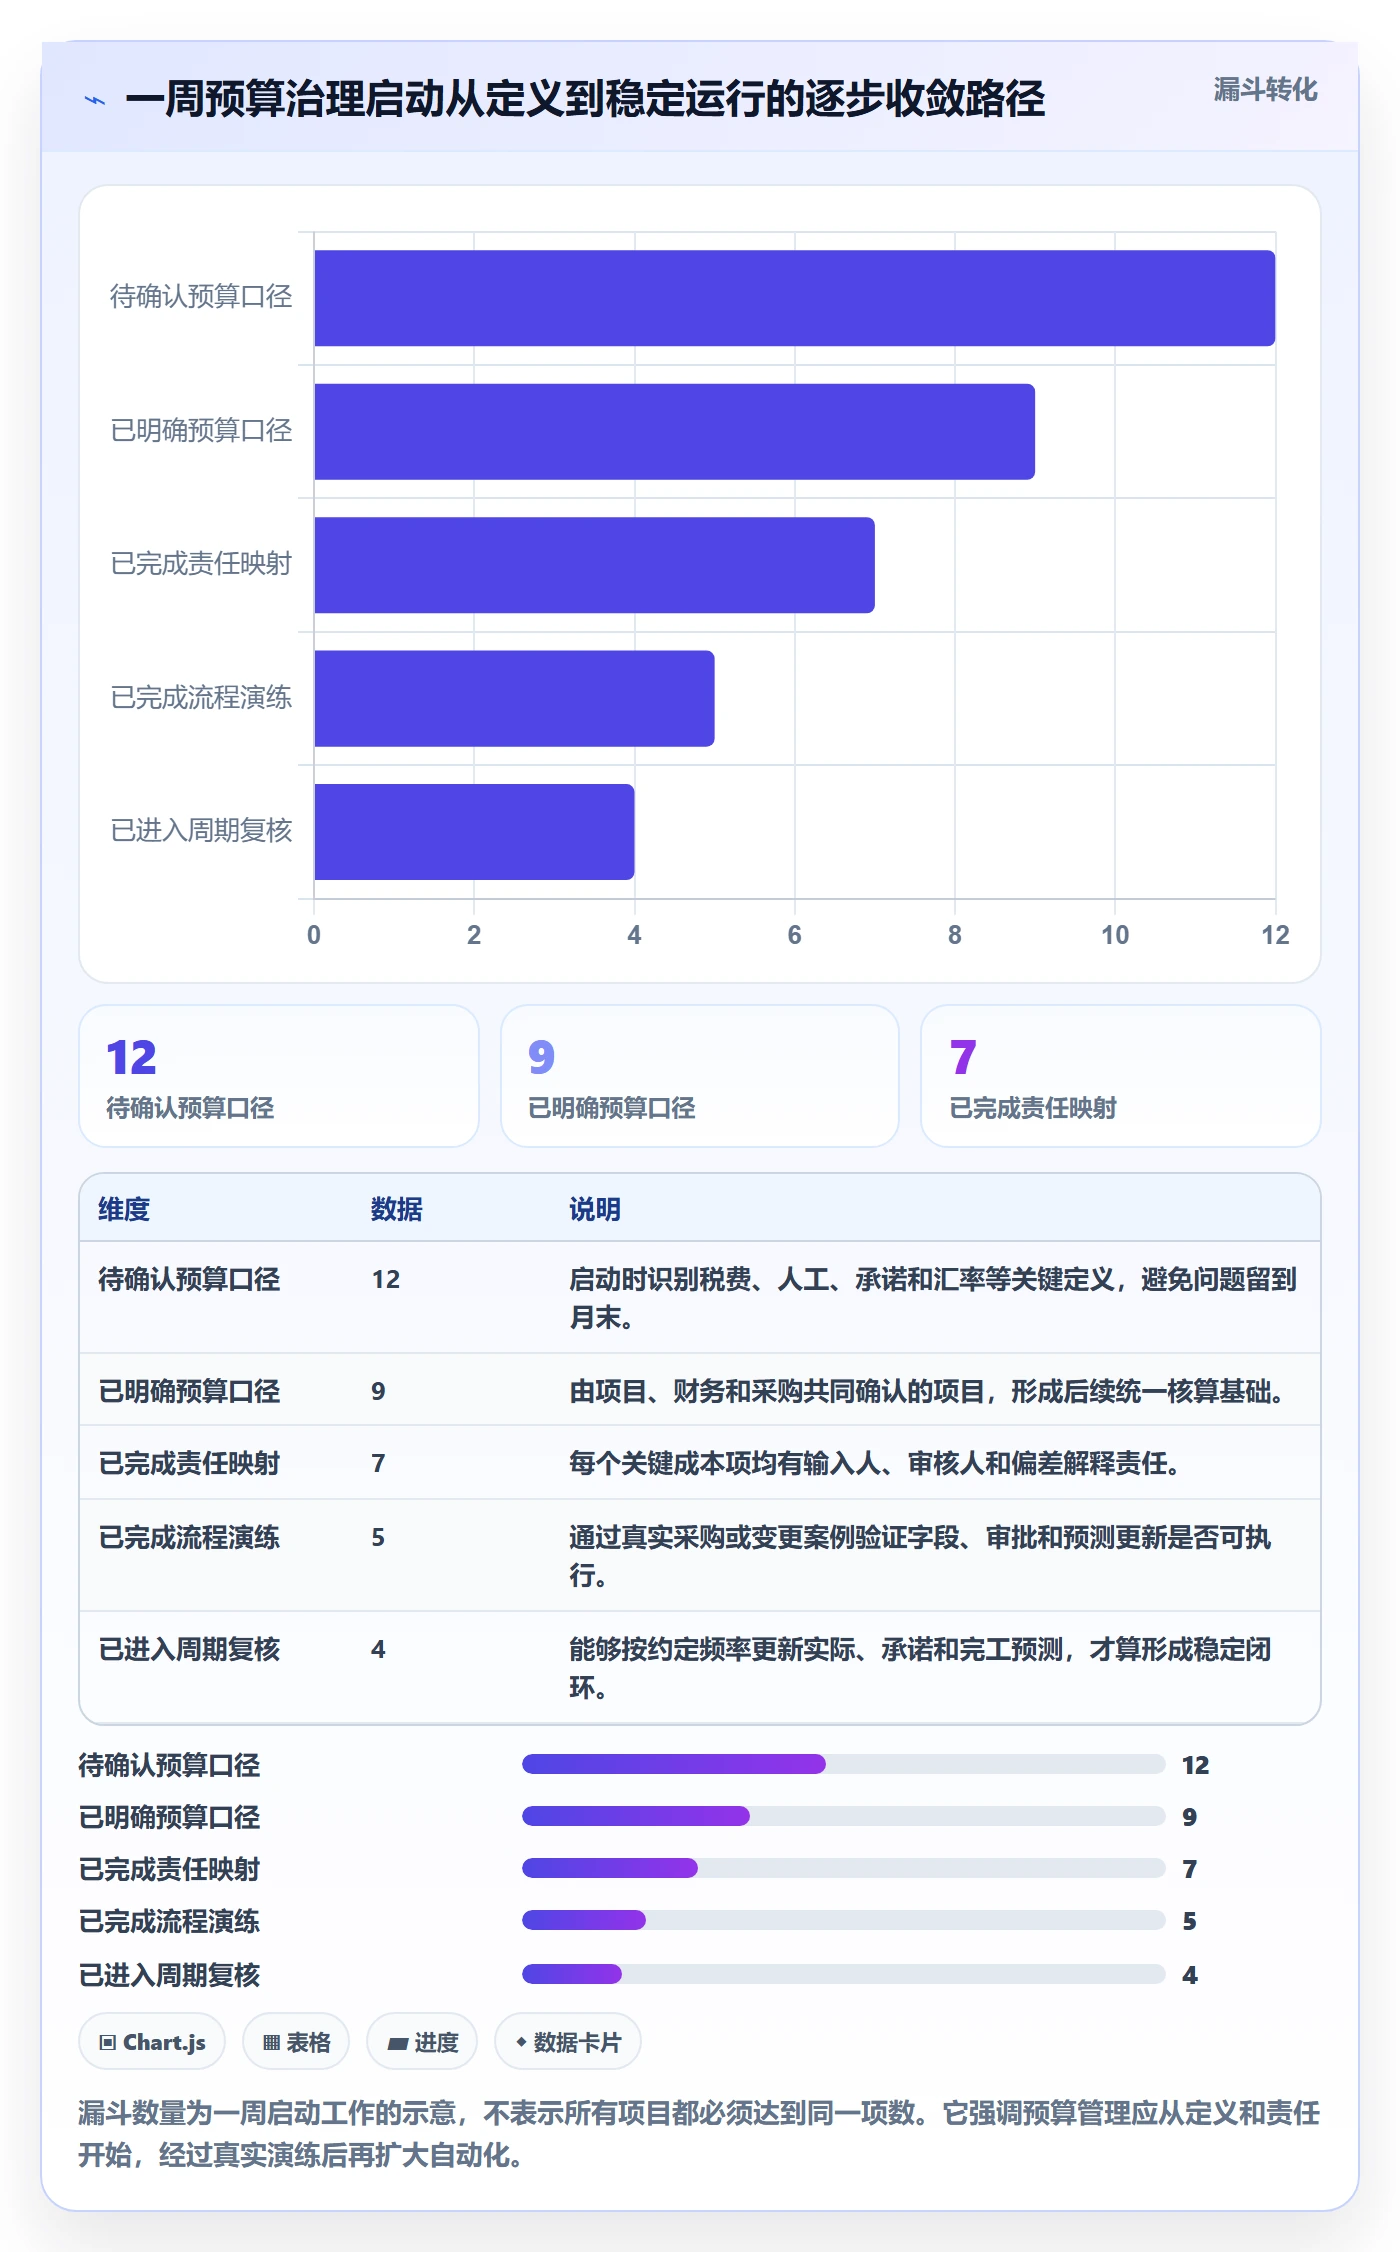The height and width of the screenshot is (2252, 1400).
Task: Click the footnote paragraph starting 漏斗数量为
Action: tap(699, 2134)
